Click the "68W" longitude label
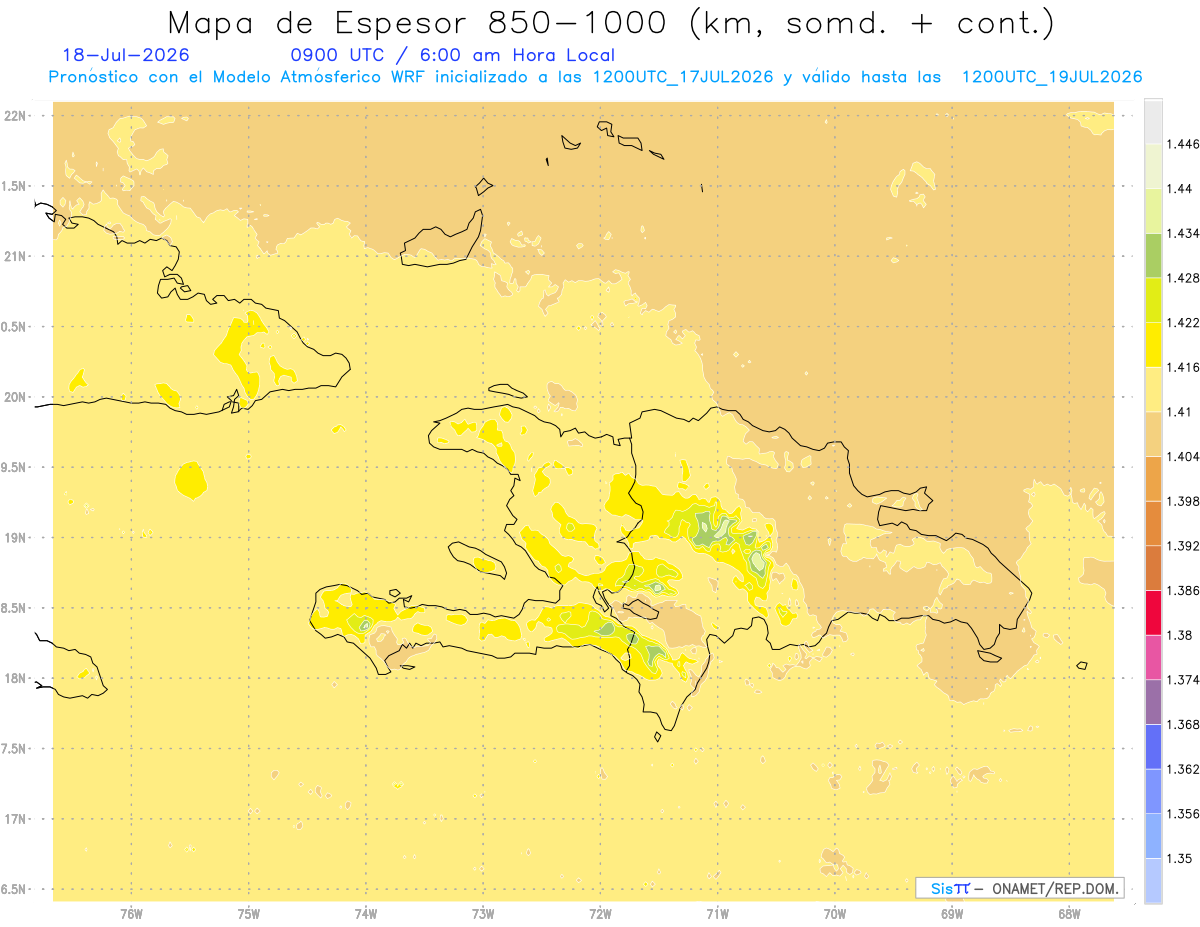The height and width of the screenshot is (927, 1200). (1069, 914)
